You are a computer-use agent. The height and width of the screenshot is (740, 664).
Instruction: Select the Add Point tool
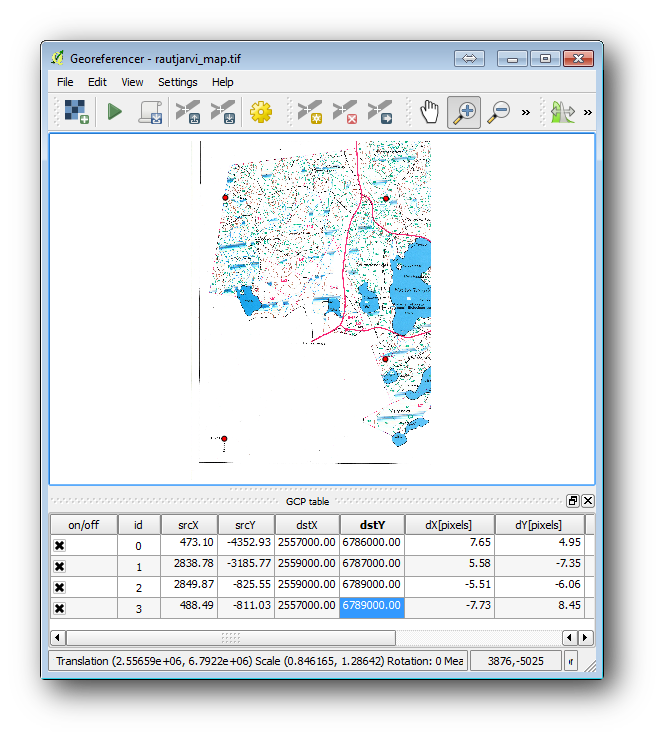309,112
